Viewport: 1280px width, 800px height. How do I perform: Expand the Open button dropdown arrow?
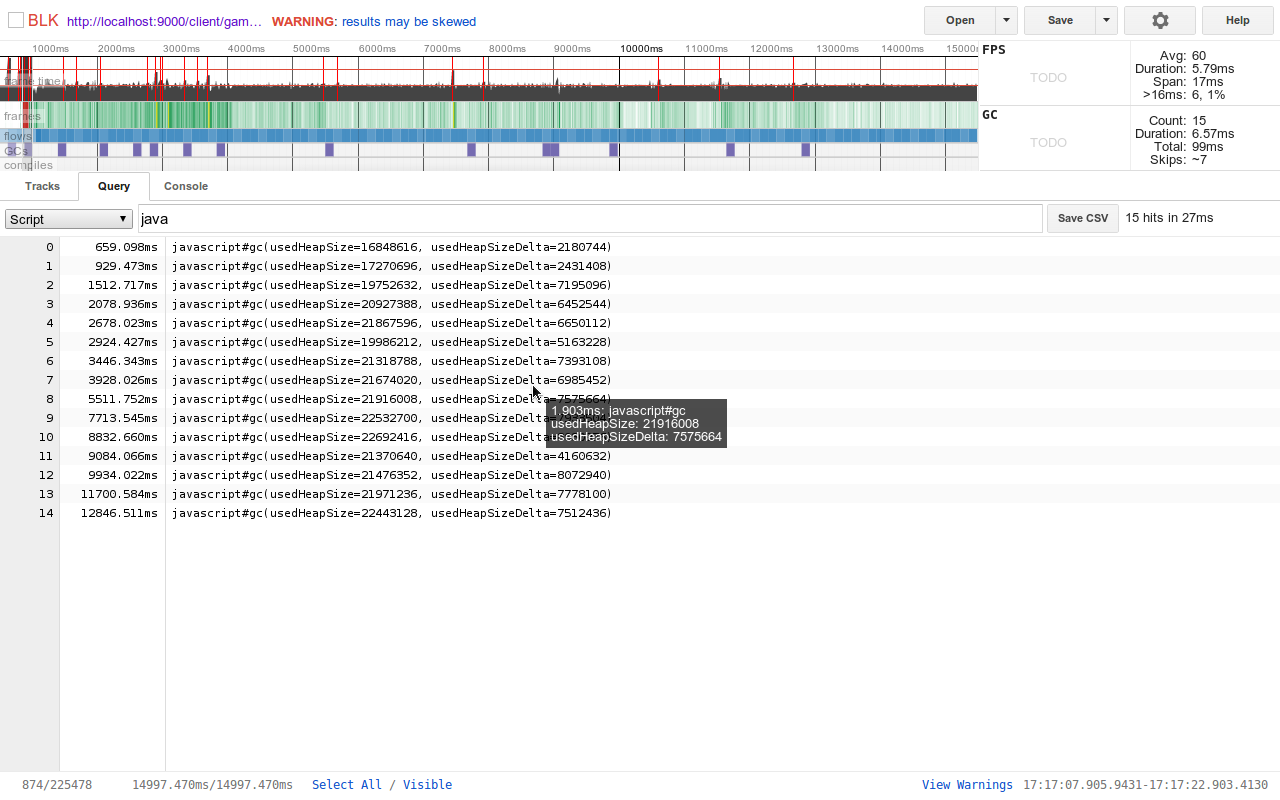(x=1007, y=20)
